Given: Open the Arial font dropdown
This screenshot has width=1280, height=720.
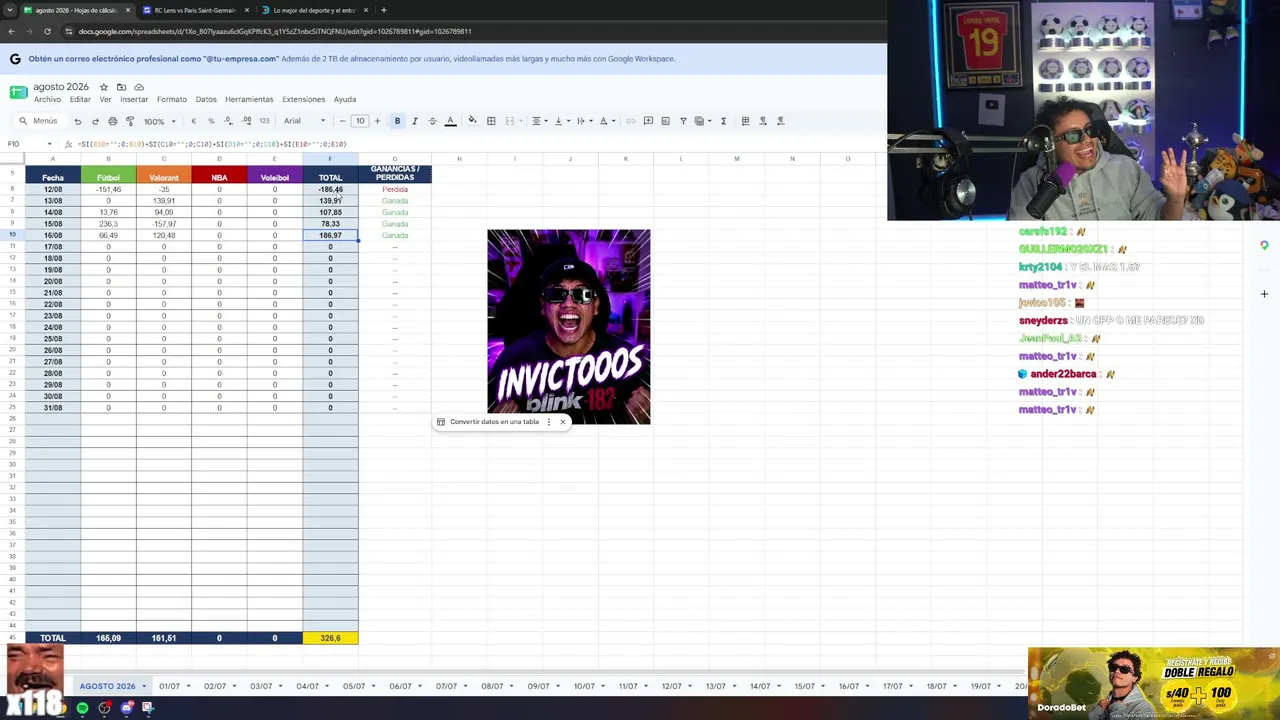Looking at the screenshot, I should [x=304, y=121].
